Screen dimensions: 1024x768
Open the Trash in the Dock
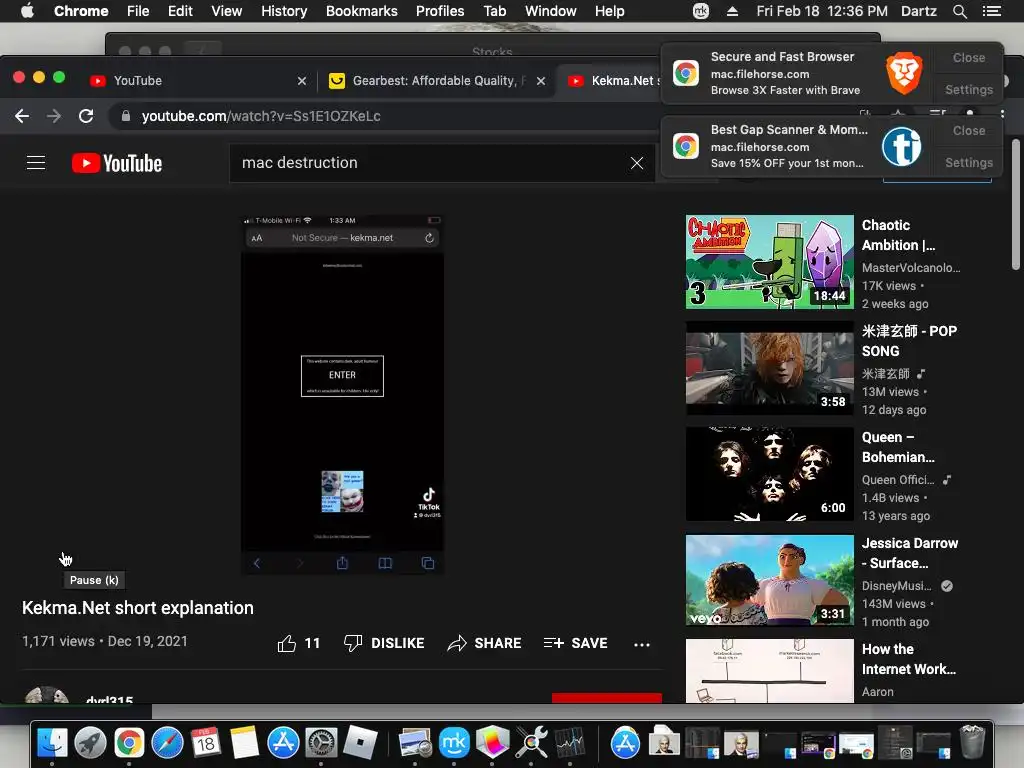(972, 743)
